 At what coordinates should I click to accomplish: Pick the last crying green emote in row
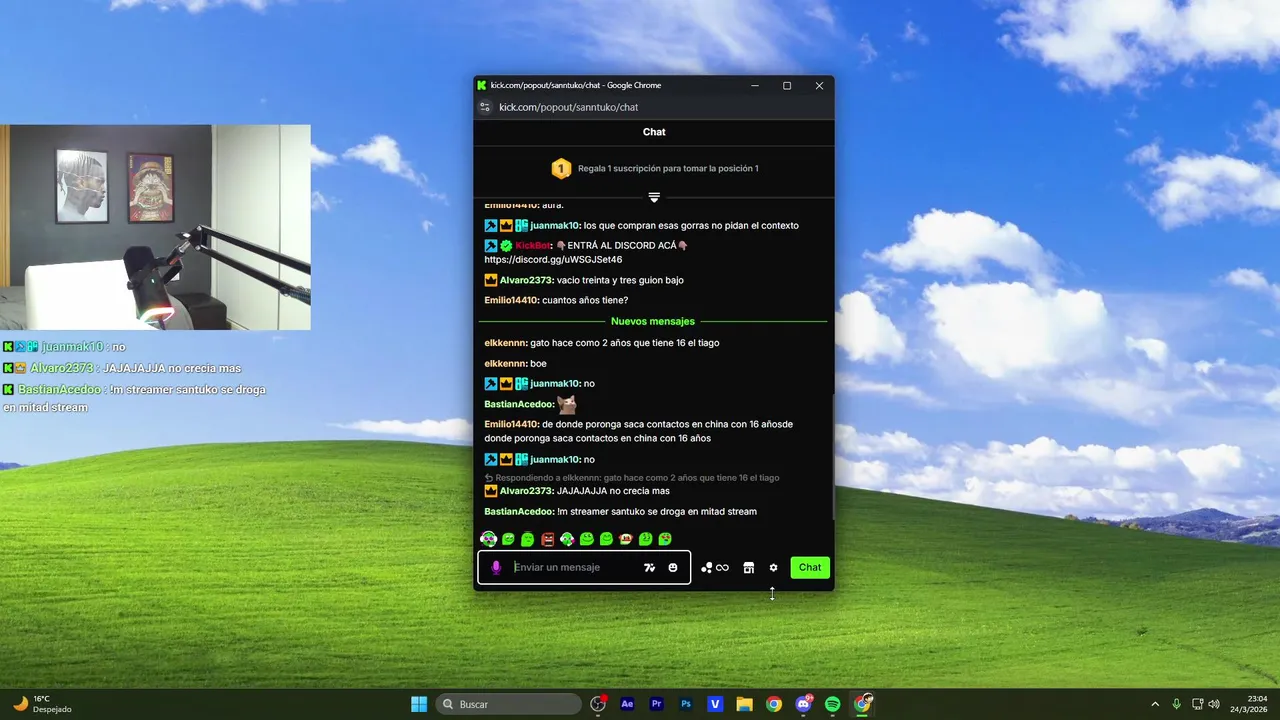pos(665,539)
